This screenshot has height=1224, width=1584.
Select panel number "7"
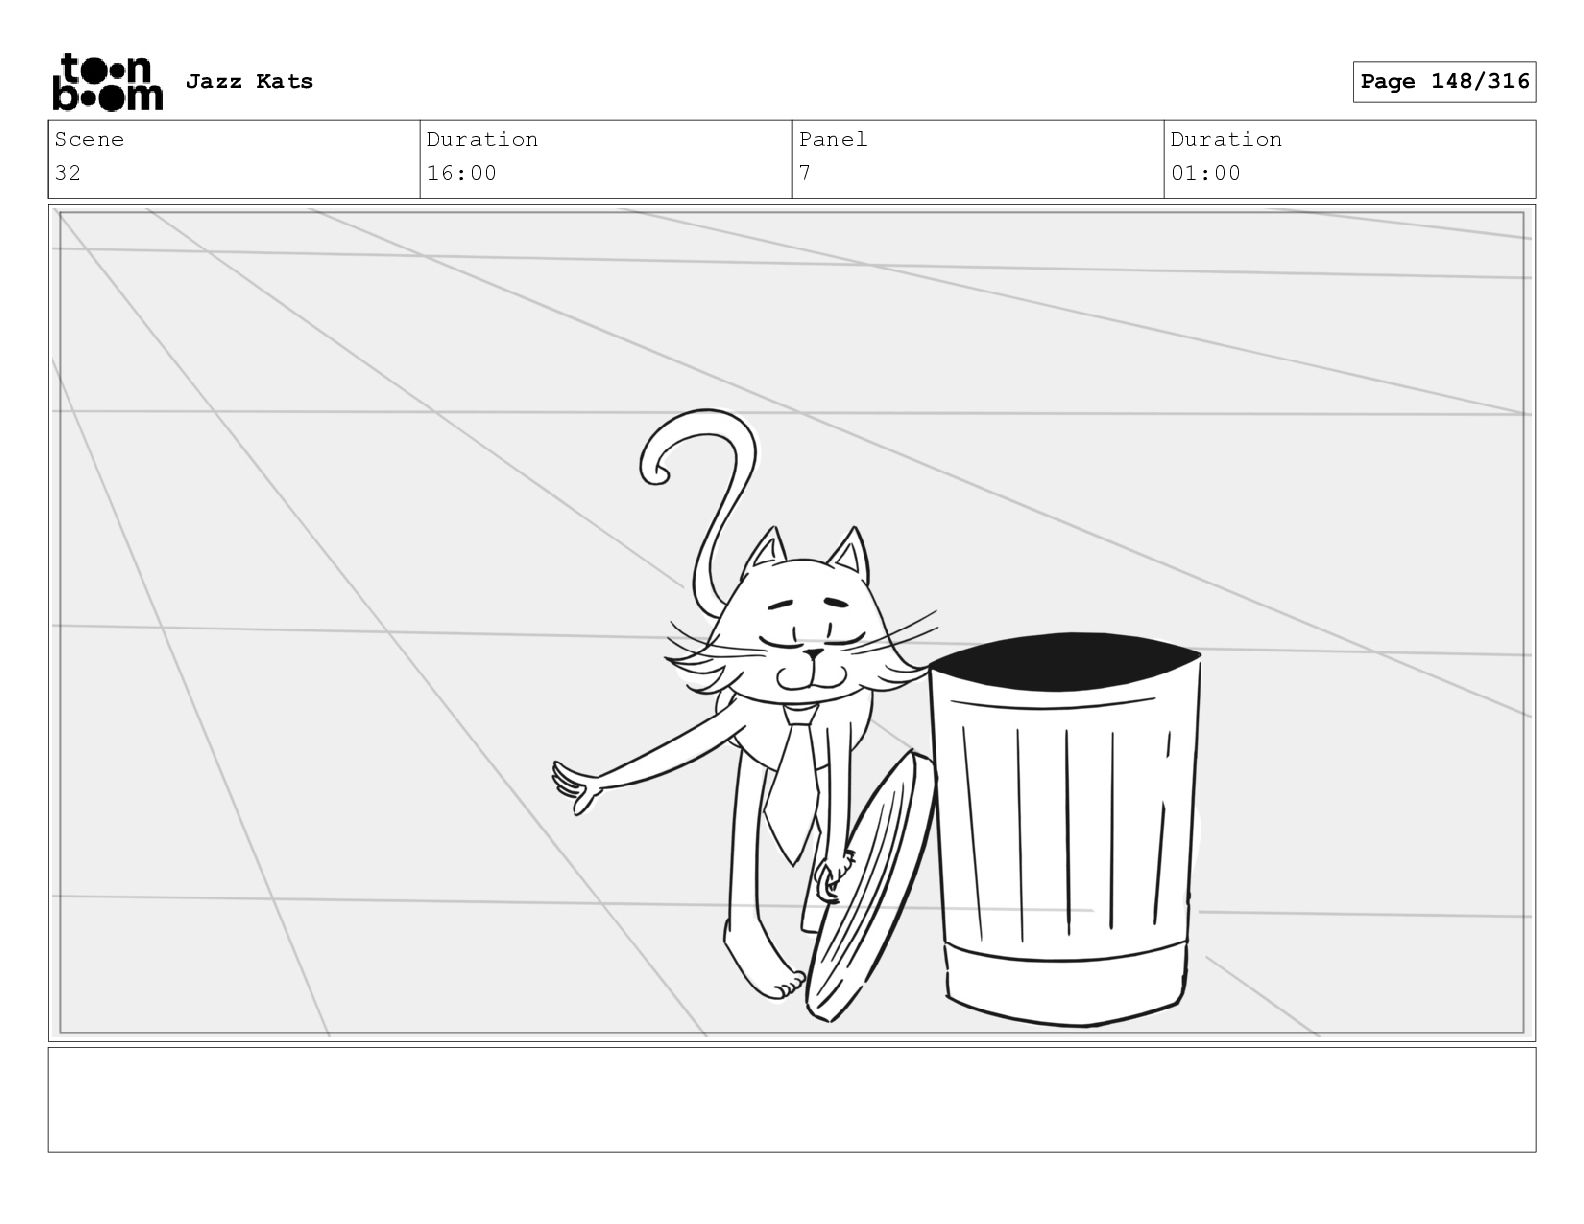[x=805, y=173]
